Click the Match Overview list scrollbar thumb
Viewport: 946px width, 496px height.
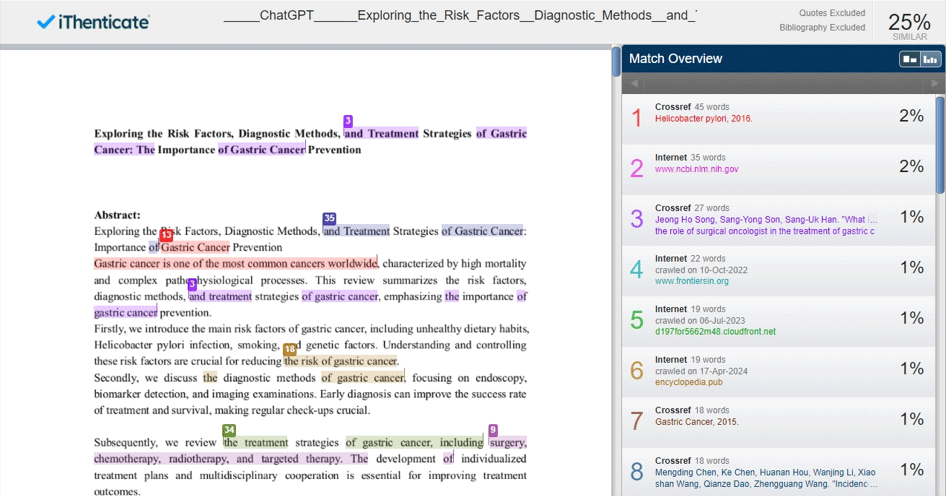coord(941,145)
